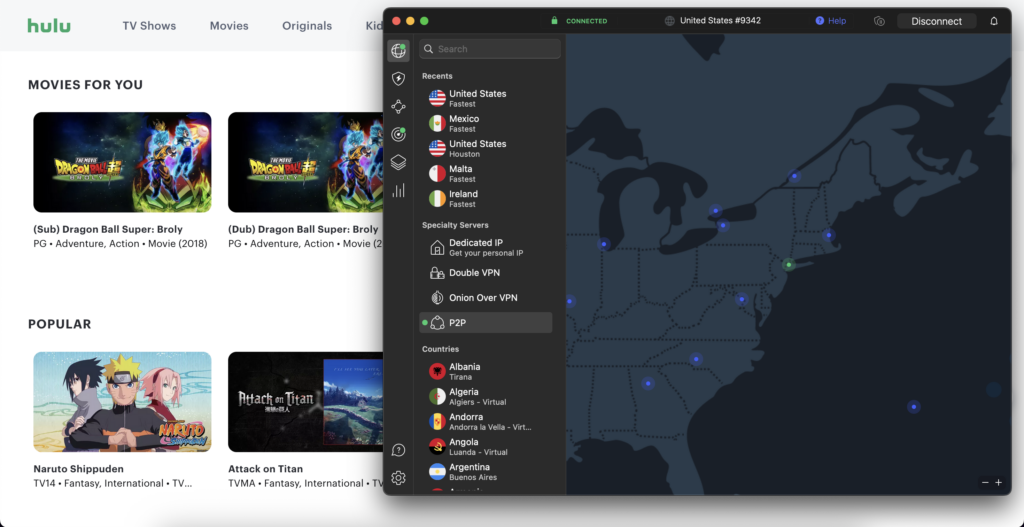Click the globe icon next to United States #9342
1024x527 pixels.
click(669, 21)
